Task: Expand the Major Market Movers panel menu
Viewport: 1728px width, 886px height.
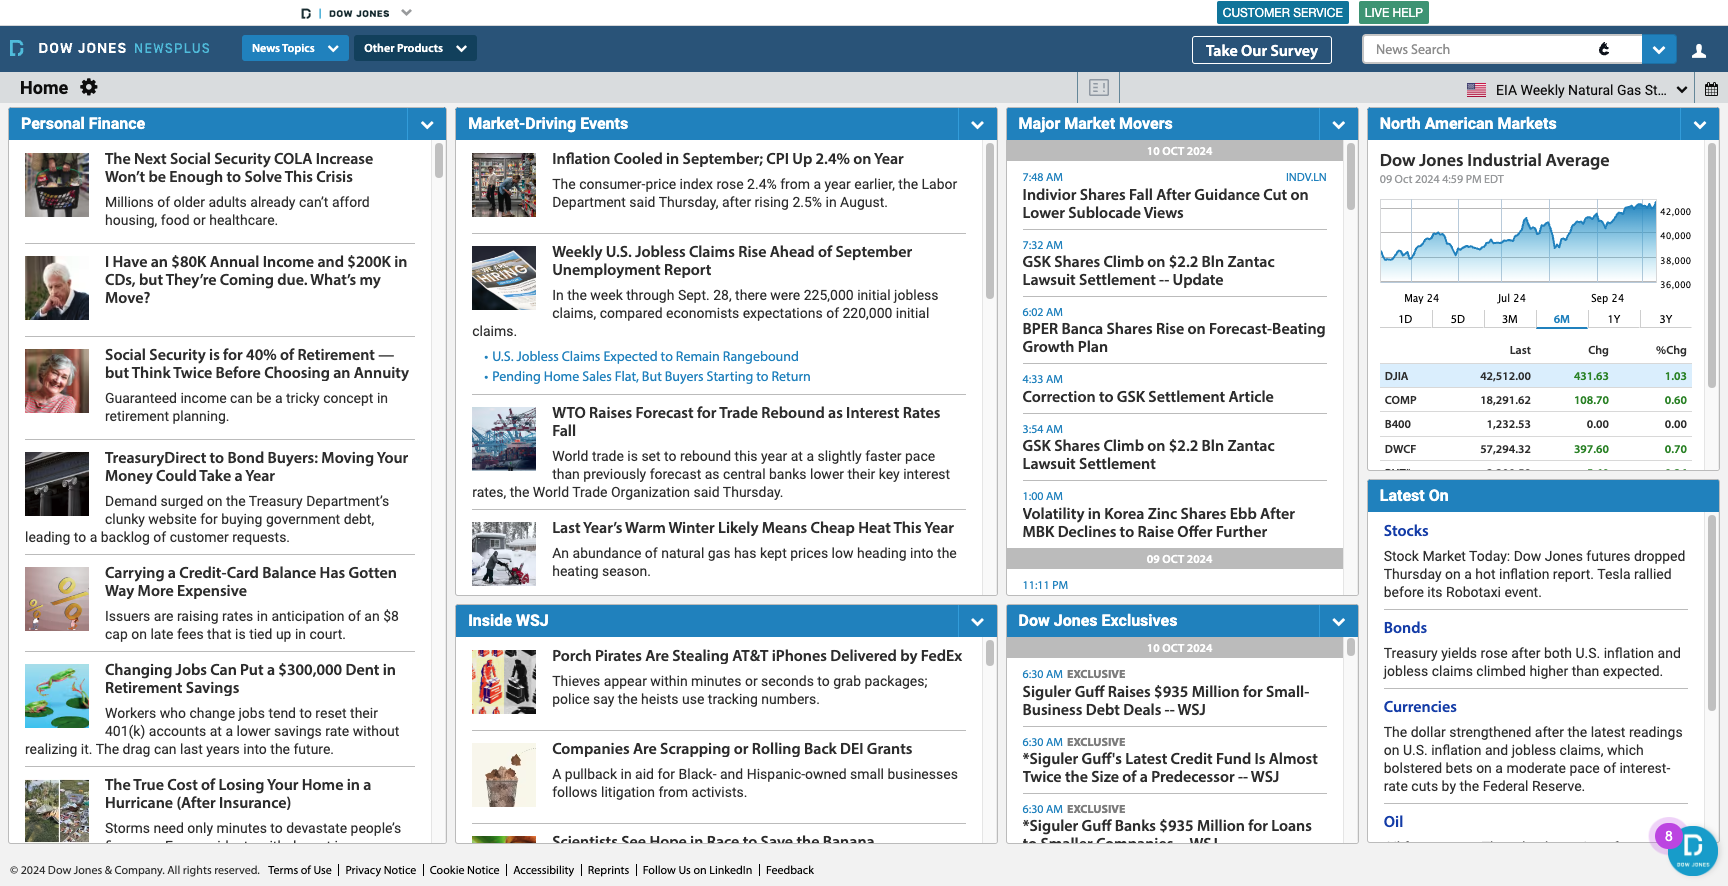Action: (x=1338, y=124)
